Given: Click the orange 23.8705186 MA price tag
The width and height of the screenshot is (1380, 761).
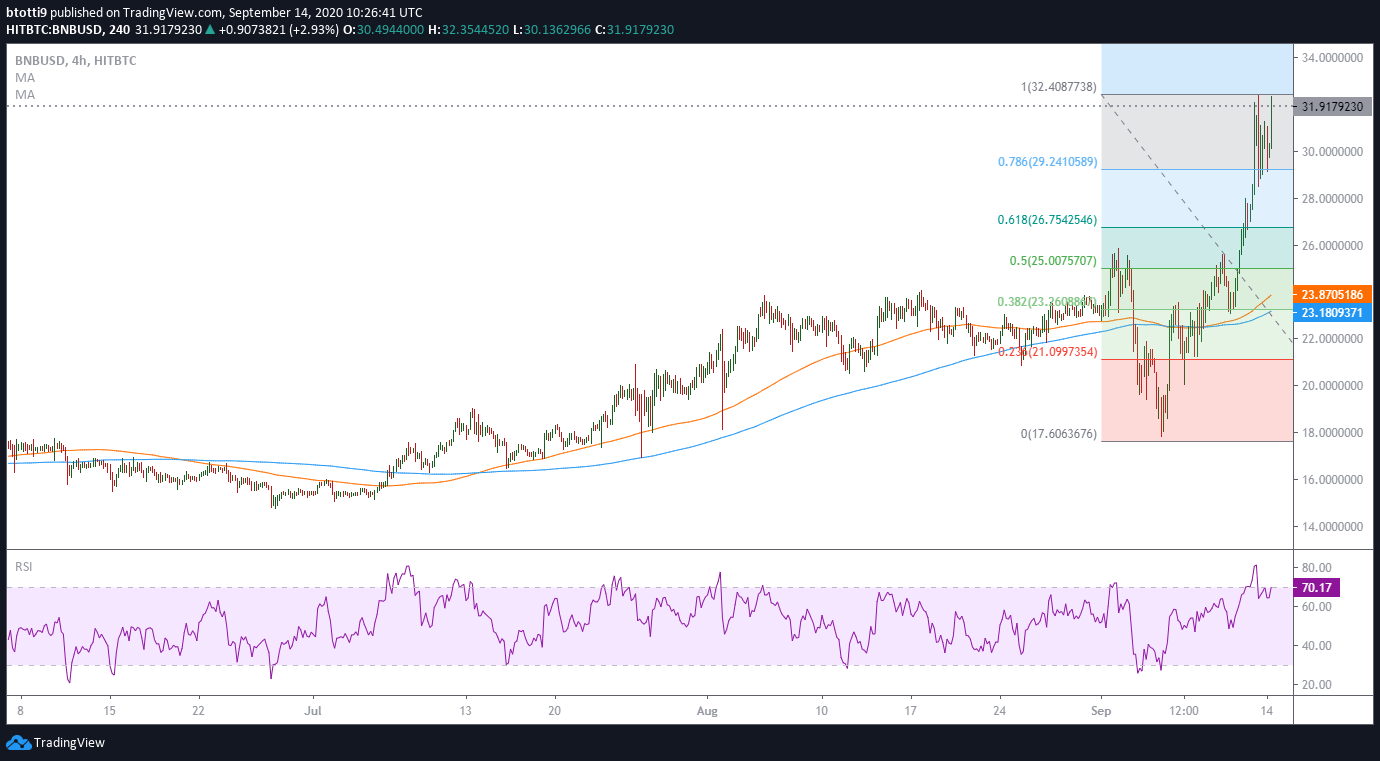Looking at the screenshot, I should click(1334, 295).
